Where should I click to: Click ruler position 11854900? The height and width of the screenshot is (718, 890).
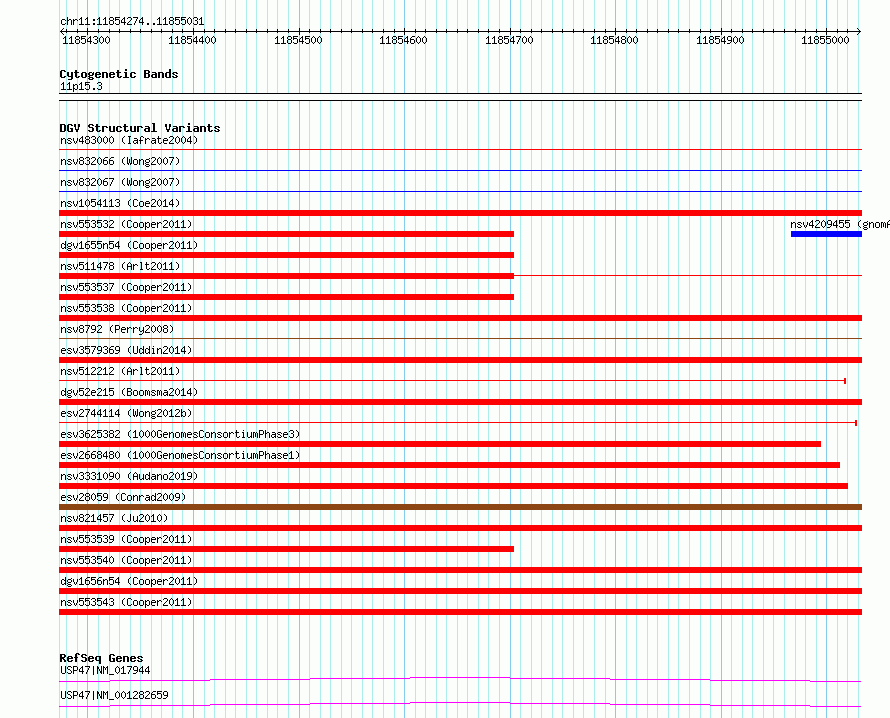720,40
